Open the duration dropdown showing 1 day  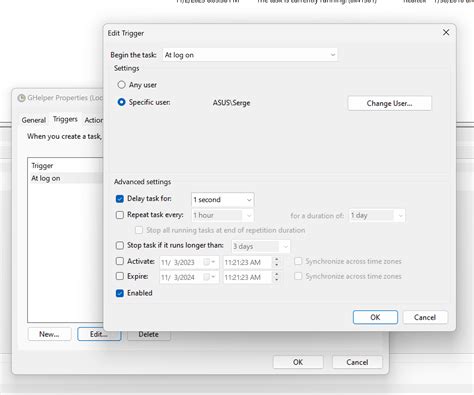(377, 216)
